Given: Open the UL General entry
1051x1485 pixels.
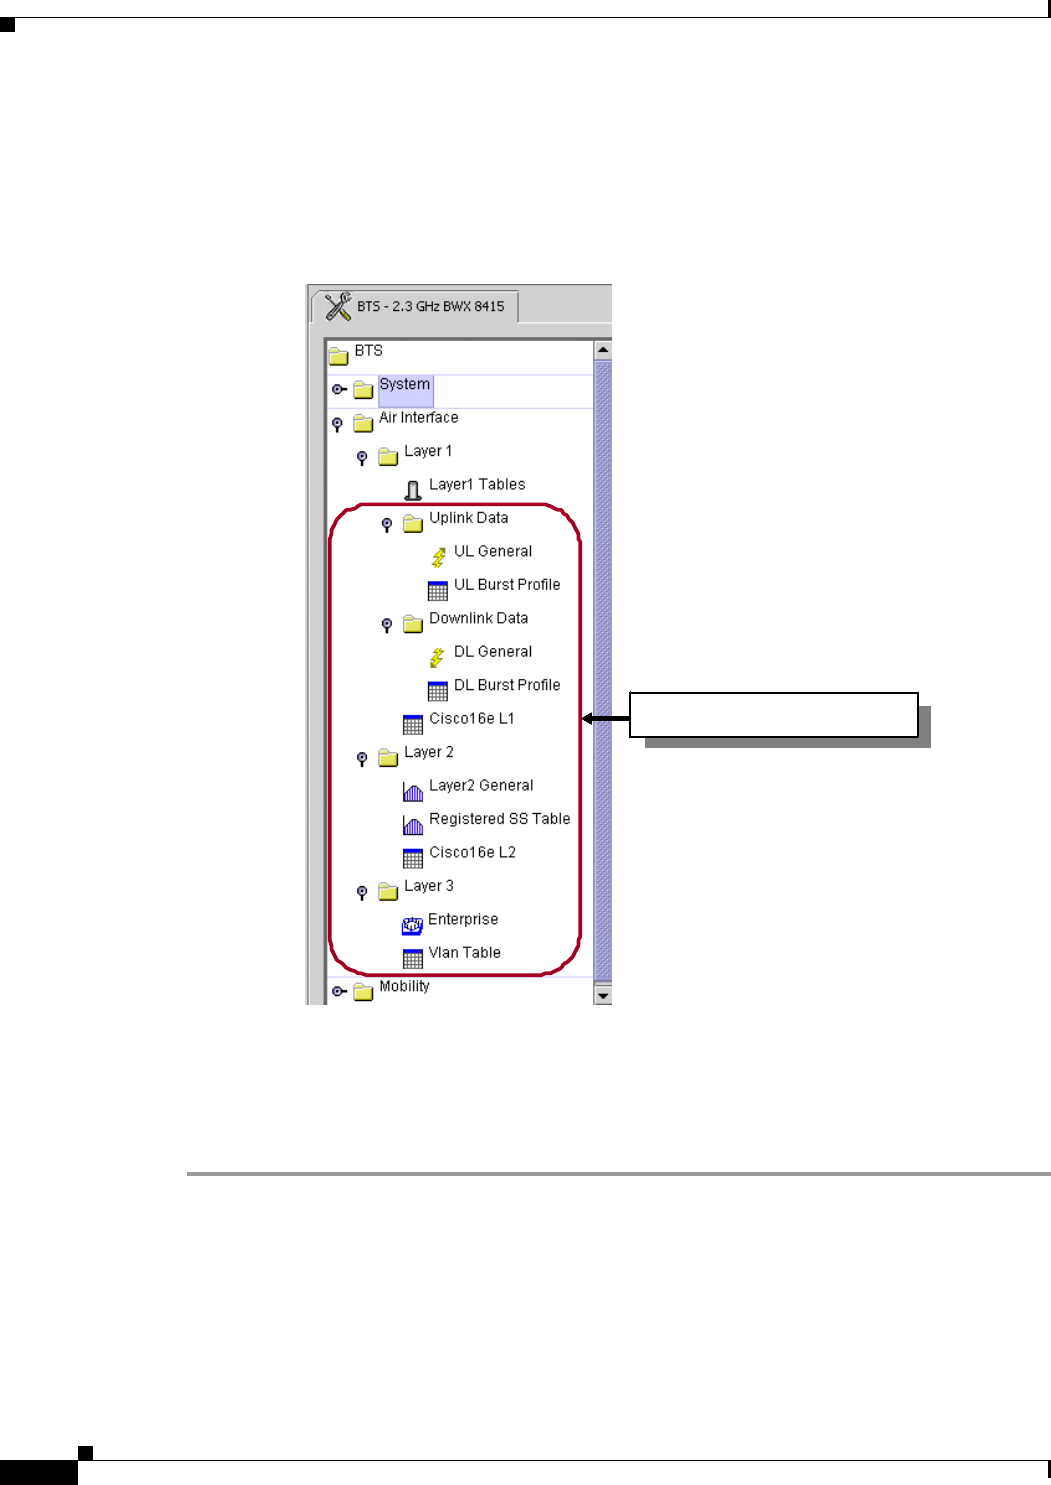Looking at the screenshot, I should pyautogui.click(x=493, y=551).
